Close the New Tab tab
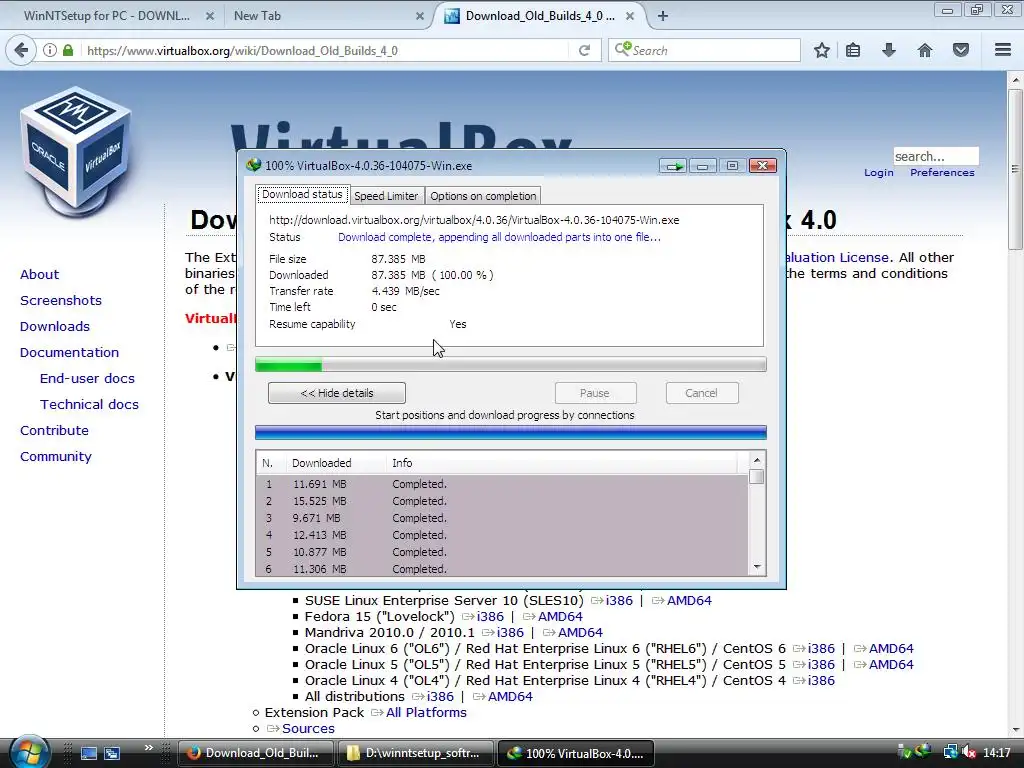This screenshot has width=1024, height=768. tap(419, 16)
